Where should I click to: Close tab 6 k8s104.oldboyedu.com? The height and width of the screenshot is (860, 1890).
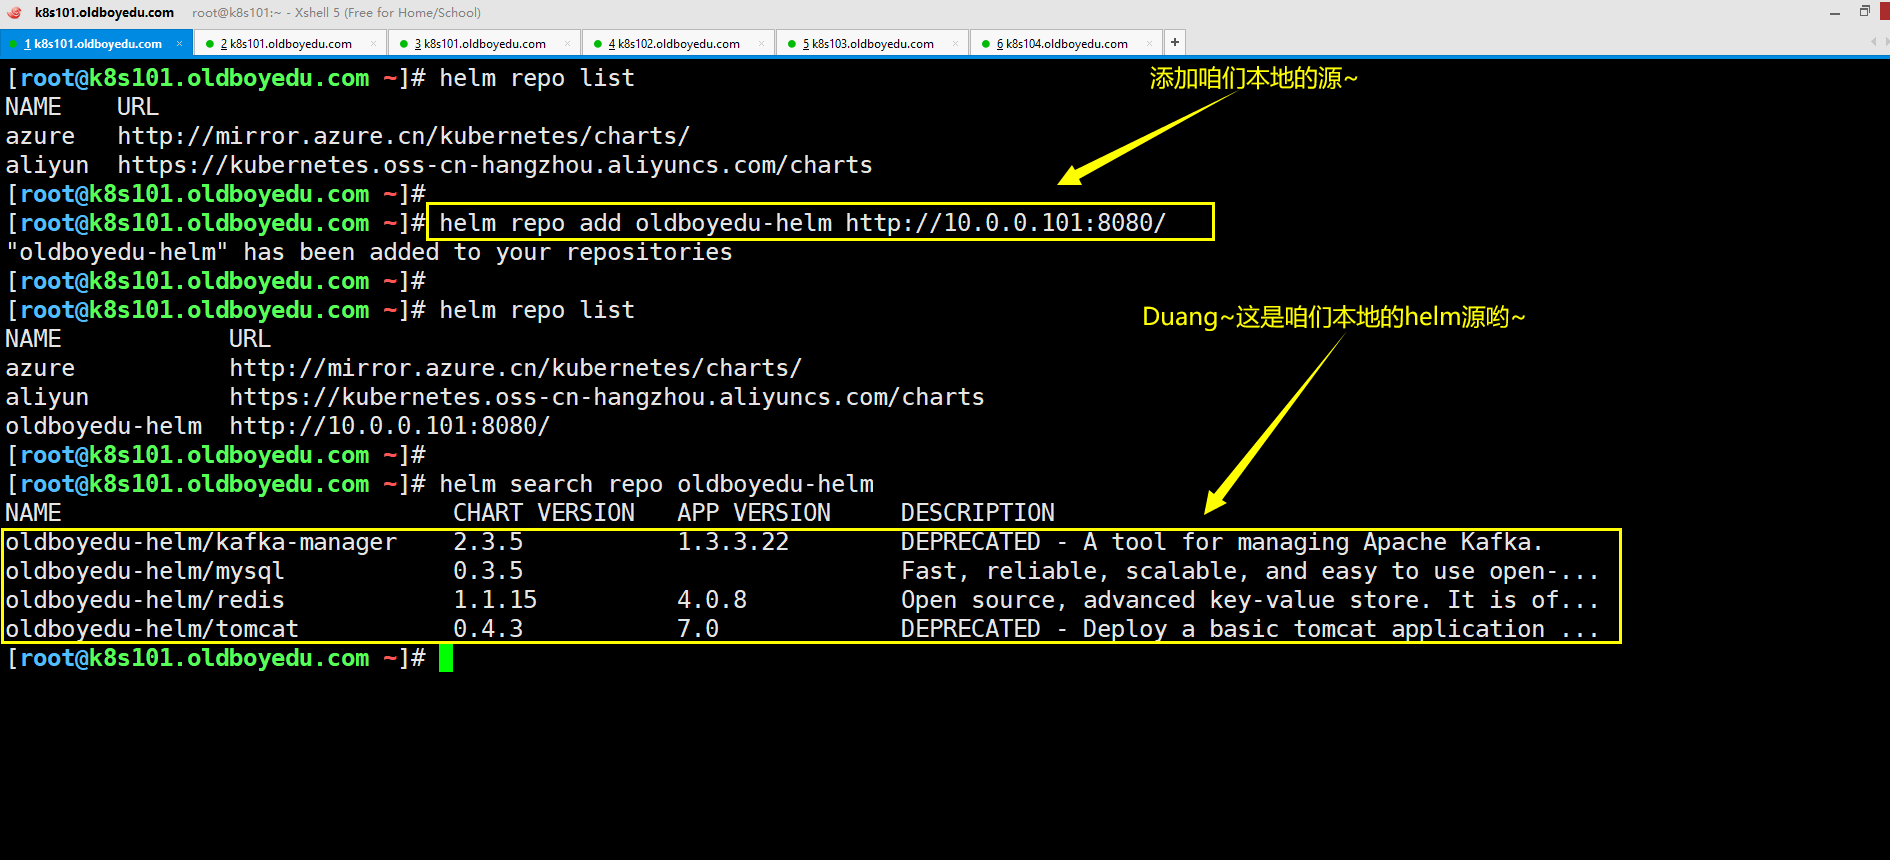(x=1149, y=44)
